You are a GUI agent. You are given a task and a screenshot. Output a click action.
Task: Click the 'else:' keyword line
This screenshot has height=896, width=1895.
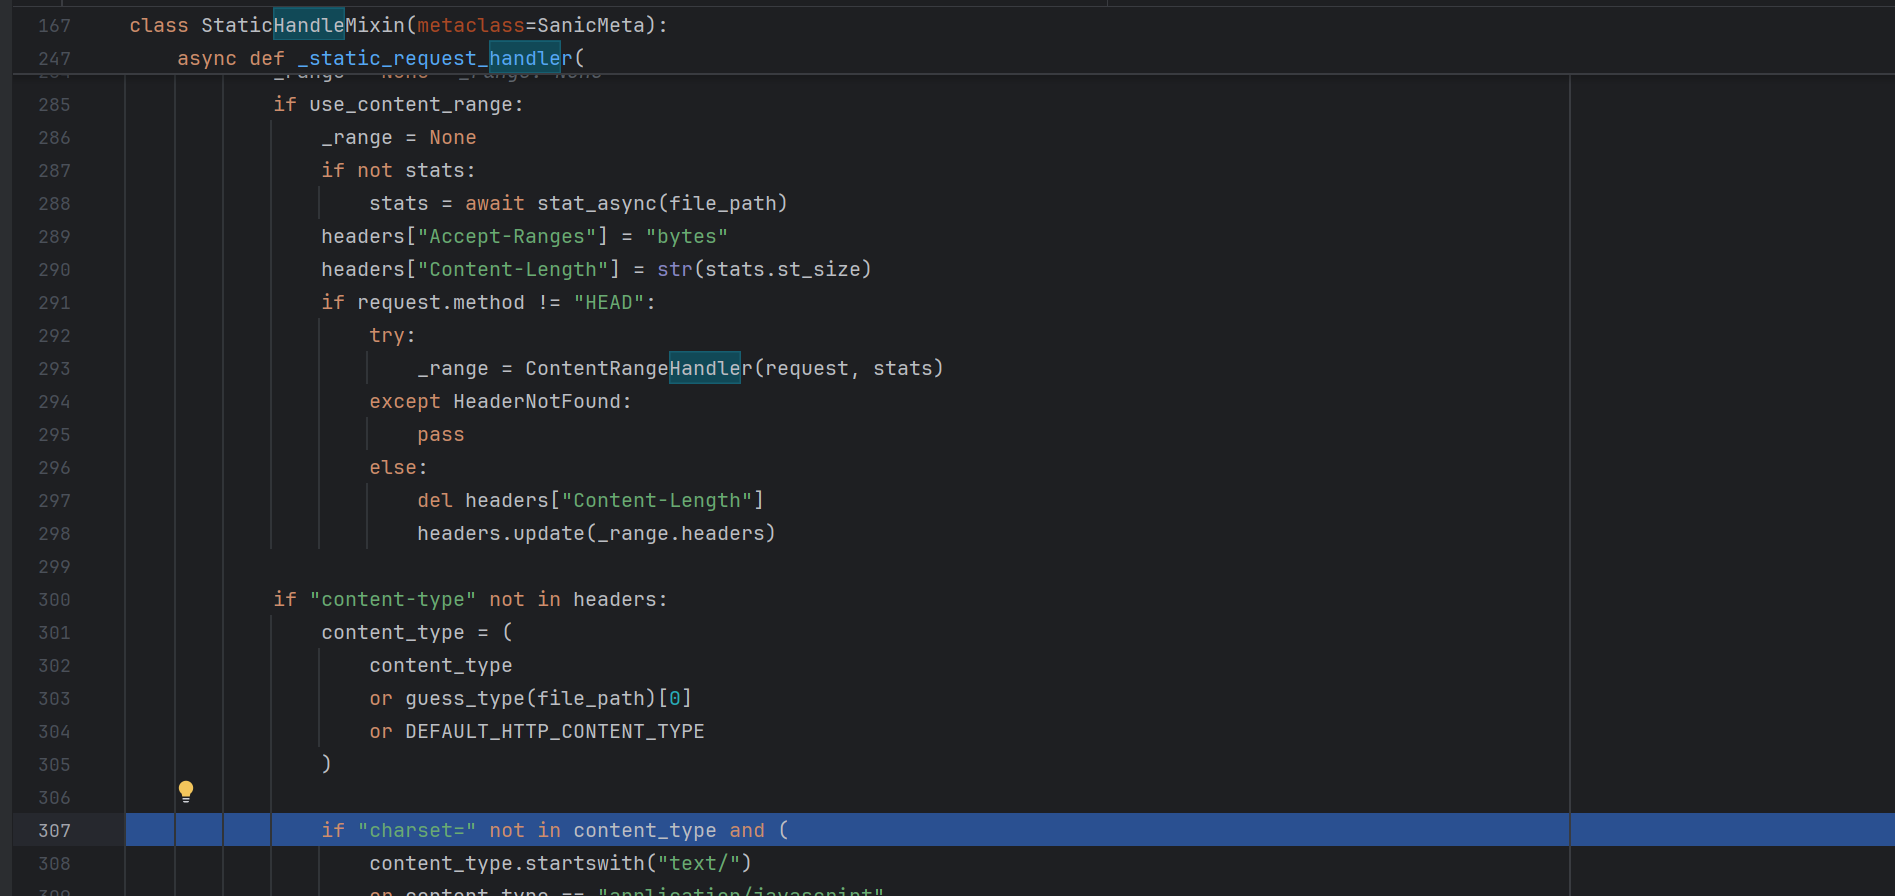pos(398,467)
